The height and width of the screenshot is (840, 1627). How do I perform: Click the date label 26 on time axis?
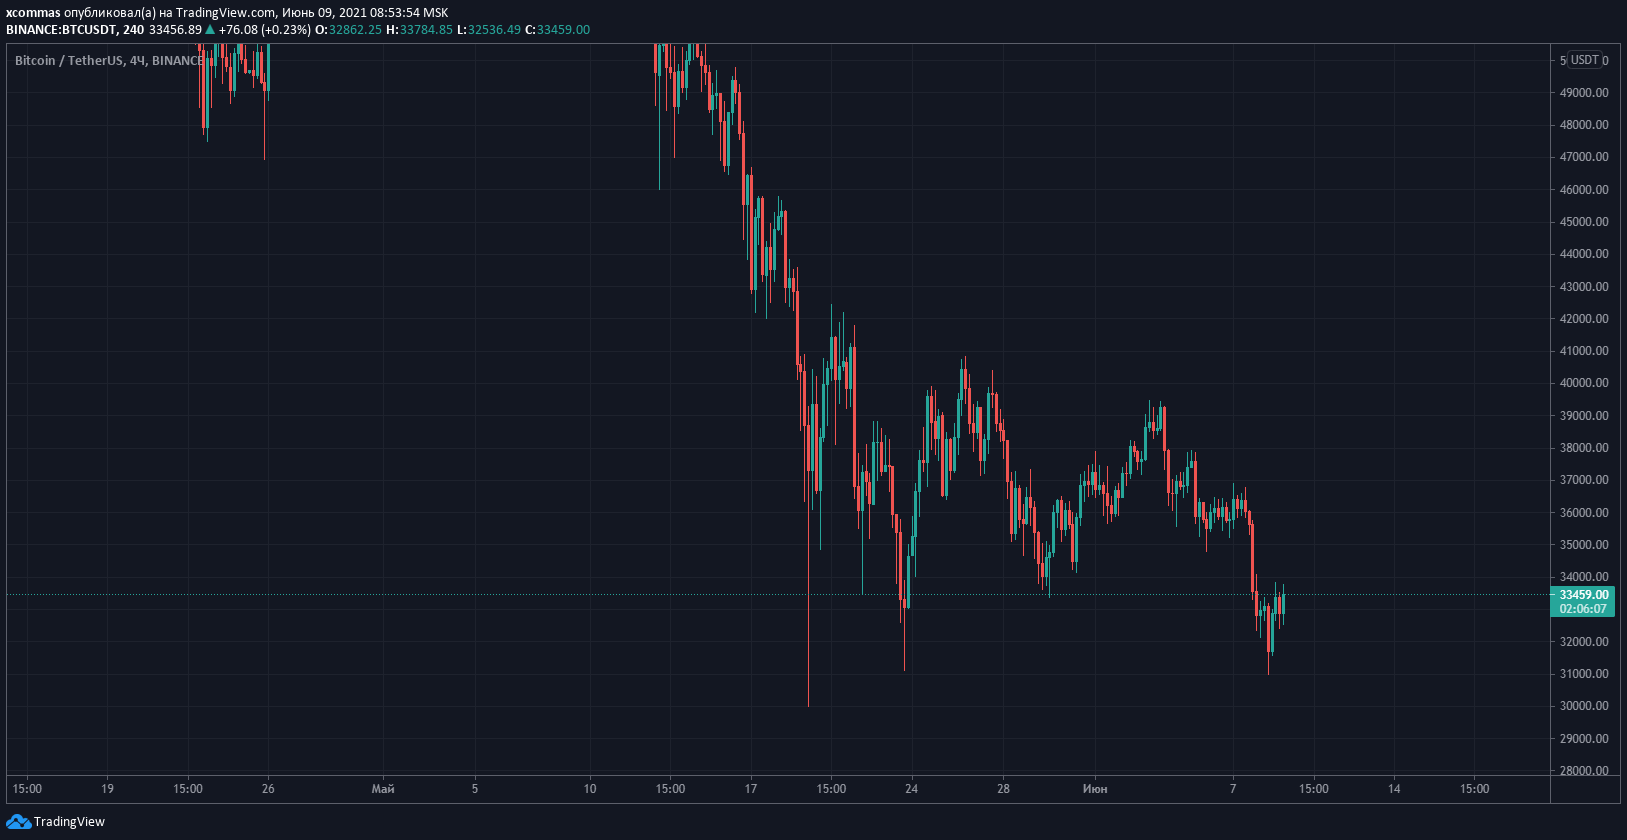click(x=268, y=789)
